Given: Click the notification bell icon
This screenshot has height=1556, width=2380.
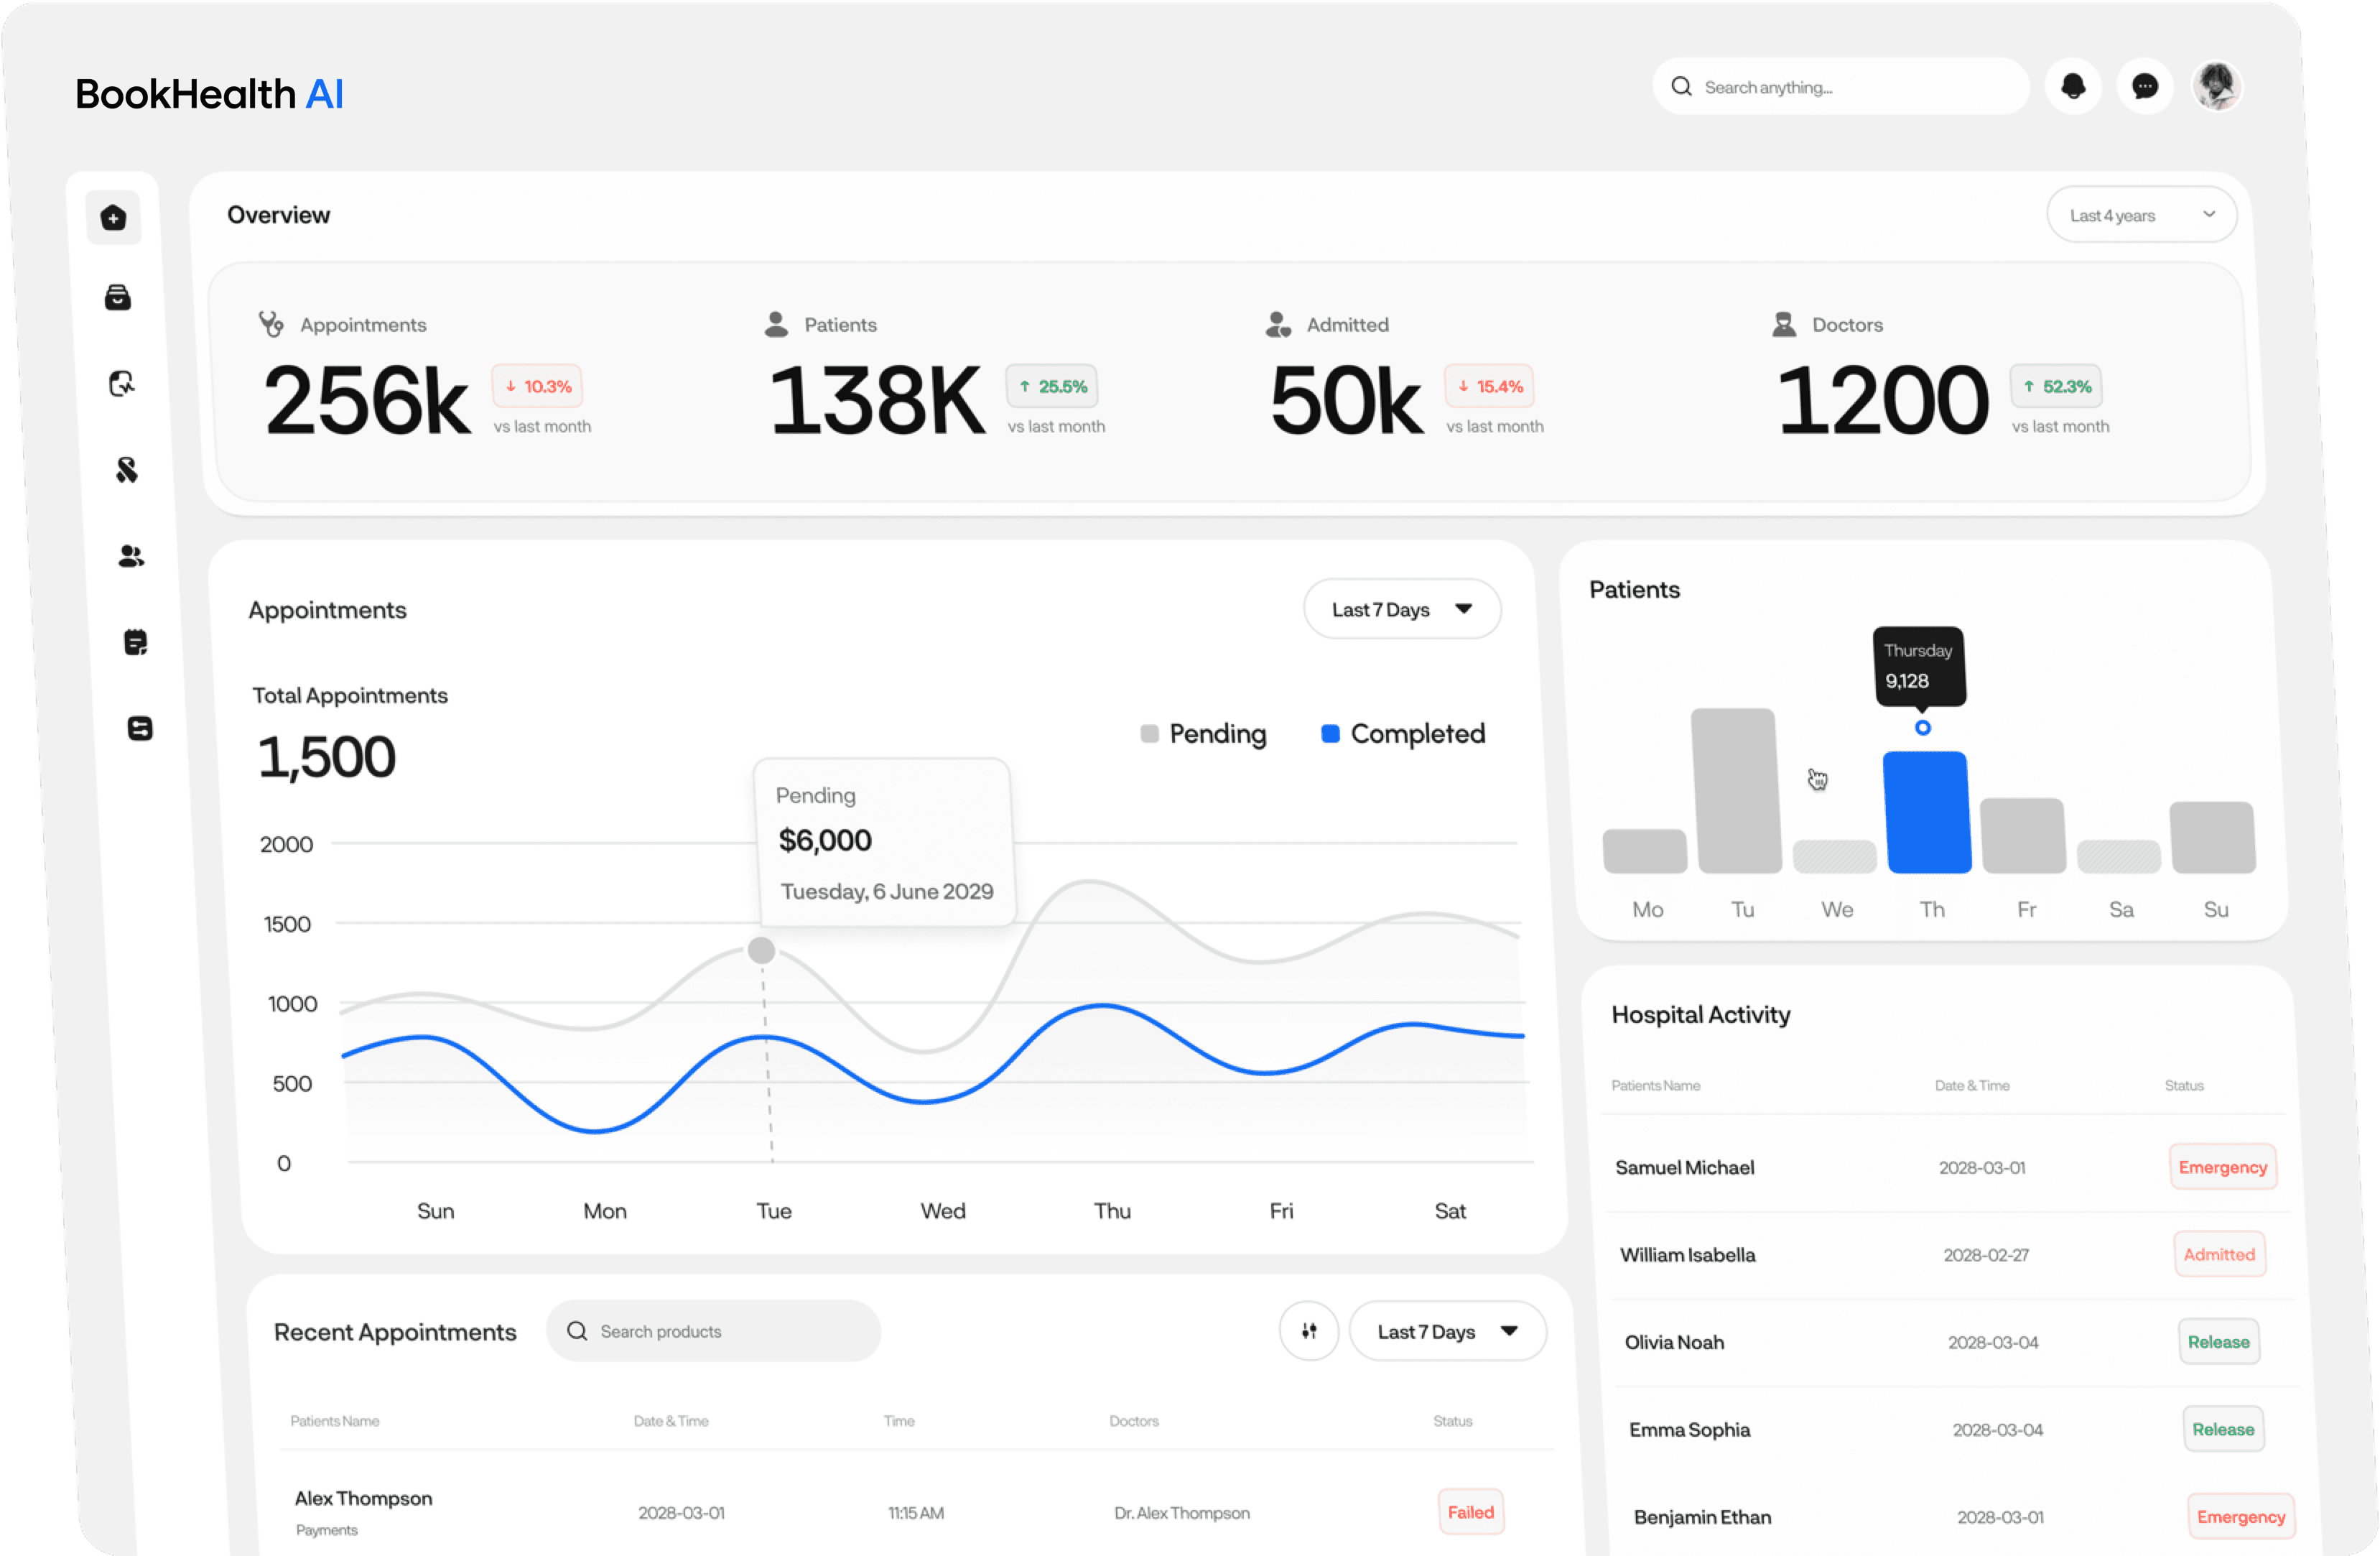Looking at the screenshot, I should (2073, 87).
